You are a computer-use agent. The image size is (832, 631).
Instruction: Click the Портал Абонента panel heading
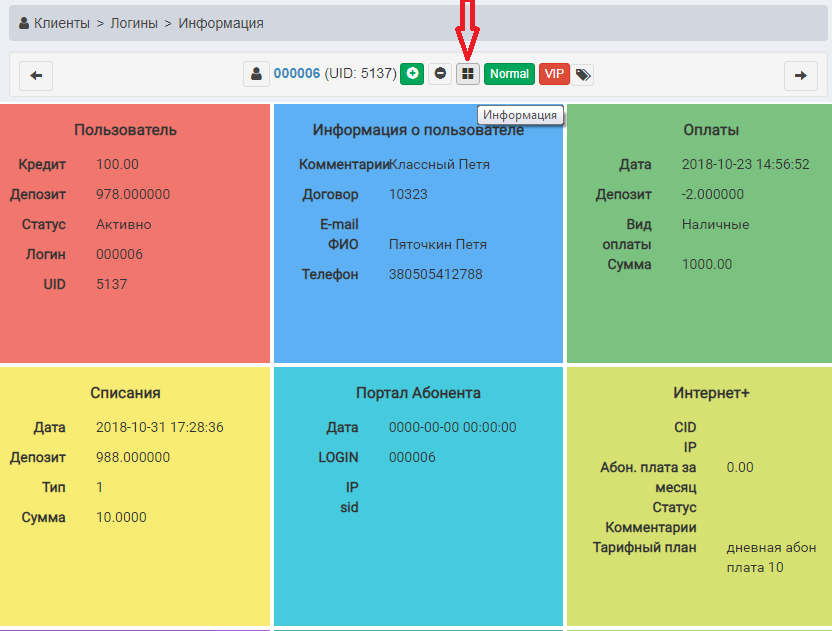[x=418, y=393]
